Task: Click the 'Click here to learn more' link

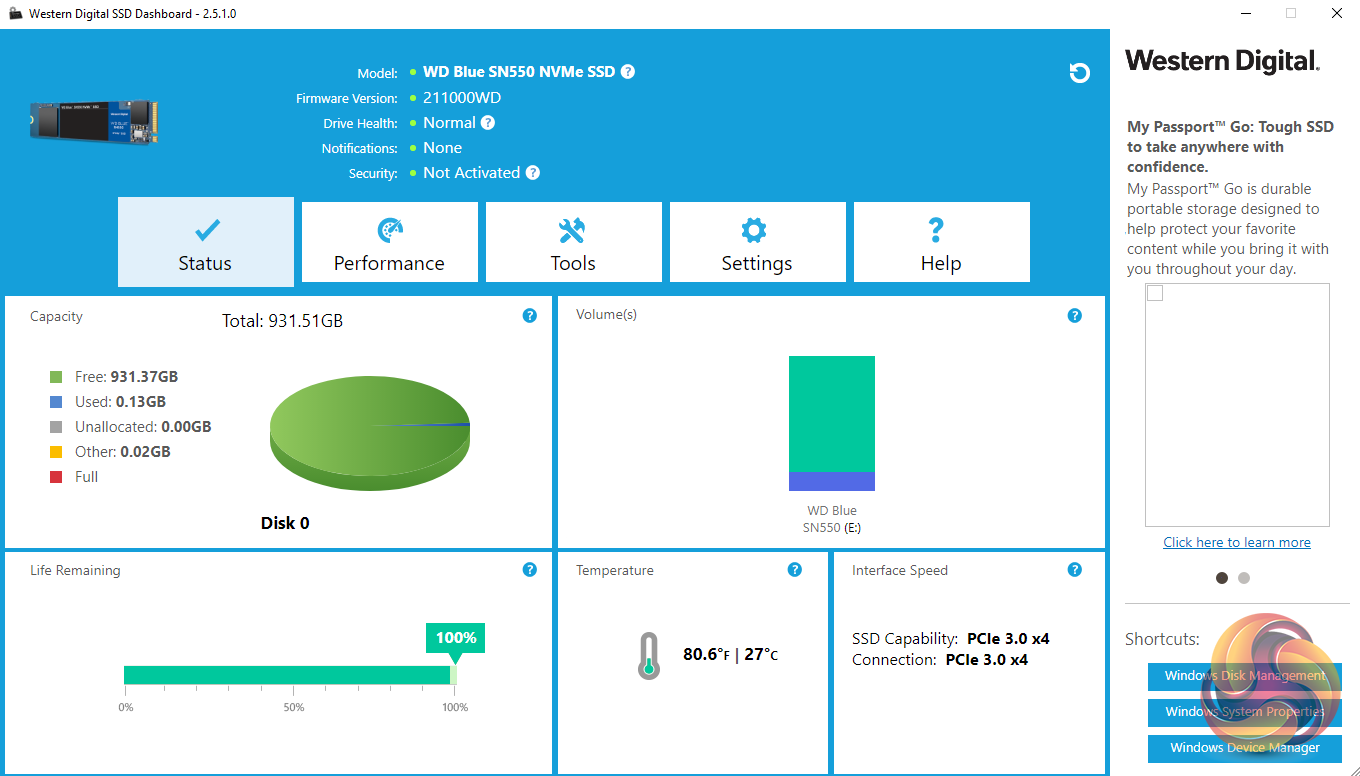Action: tap(1237, 542)
